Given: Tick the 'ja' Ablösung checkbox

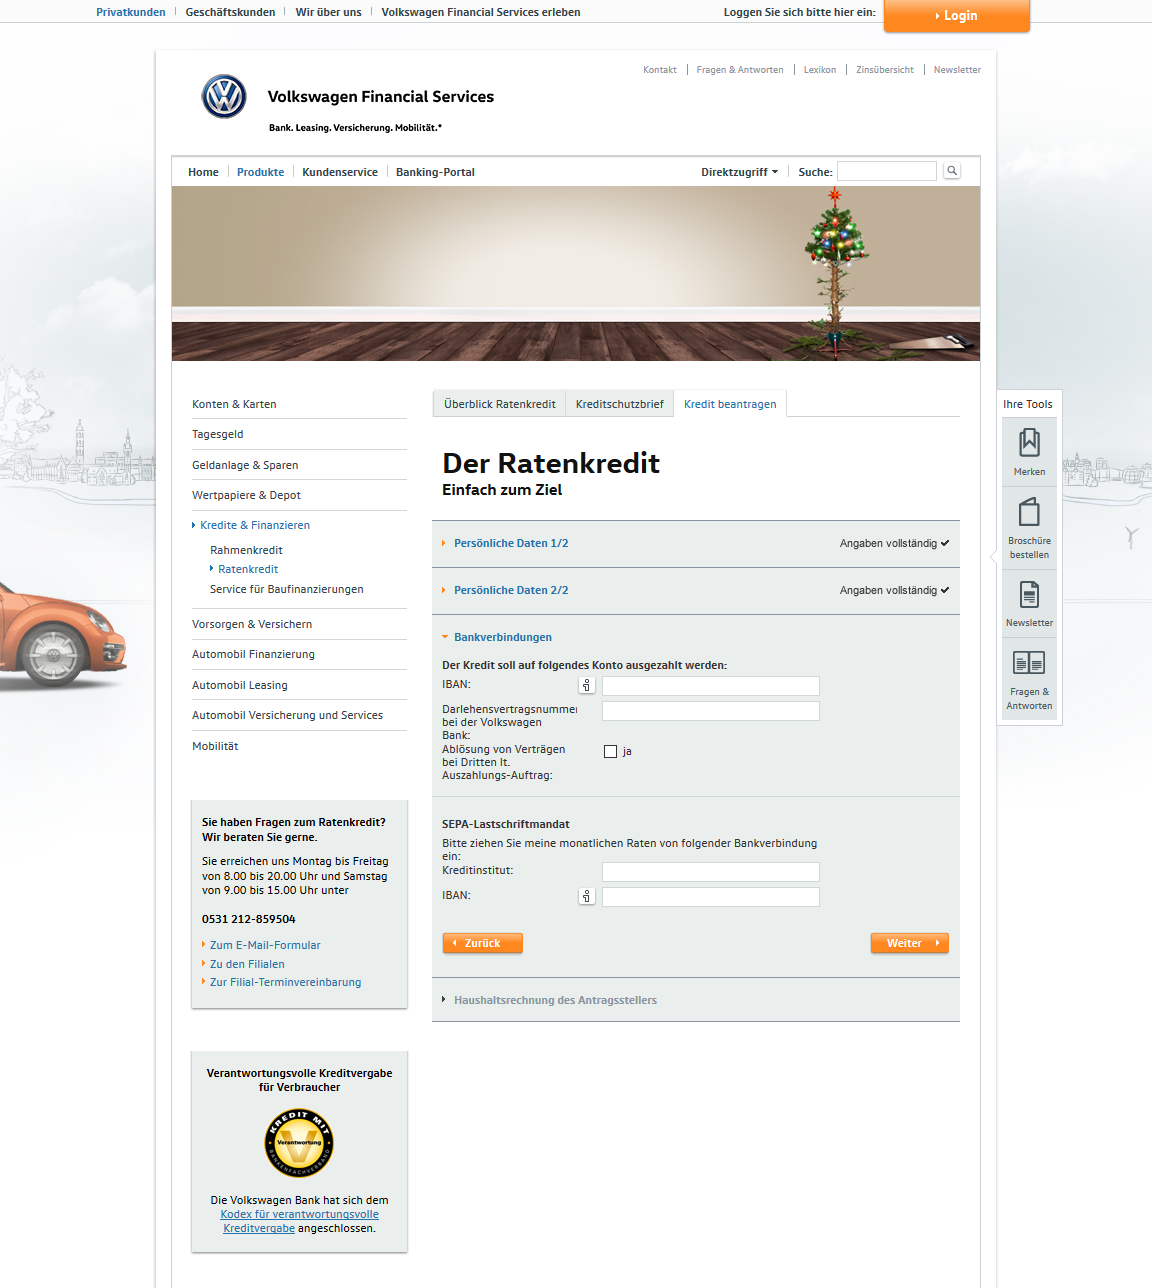Looking at the screenshot, I should pyautogui.click(x=610, y=751).
